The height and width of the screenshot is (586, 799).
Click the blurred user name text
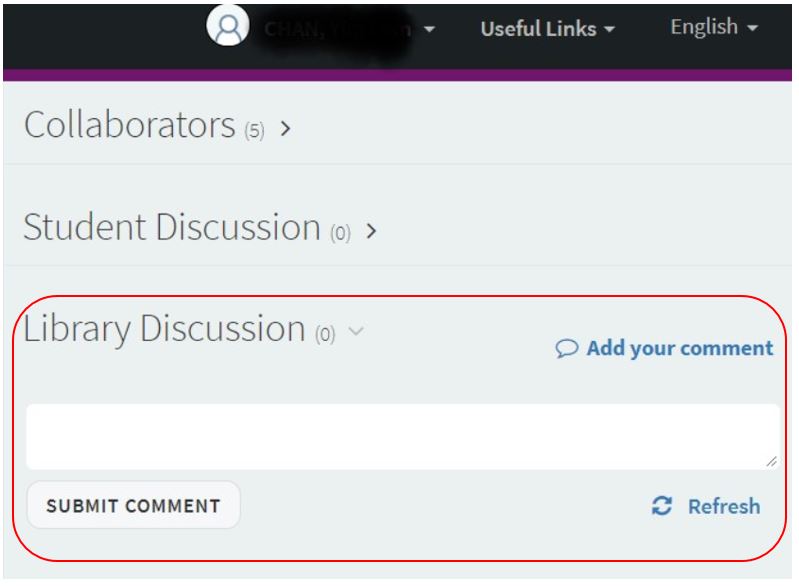[x=337, y=30]
